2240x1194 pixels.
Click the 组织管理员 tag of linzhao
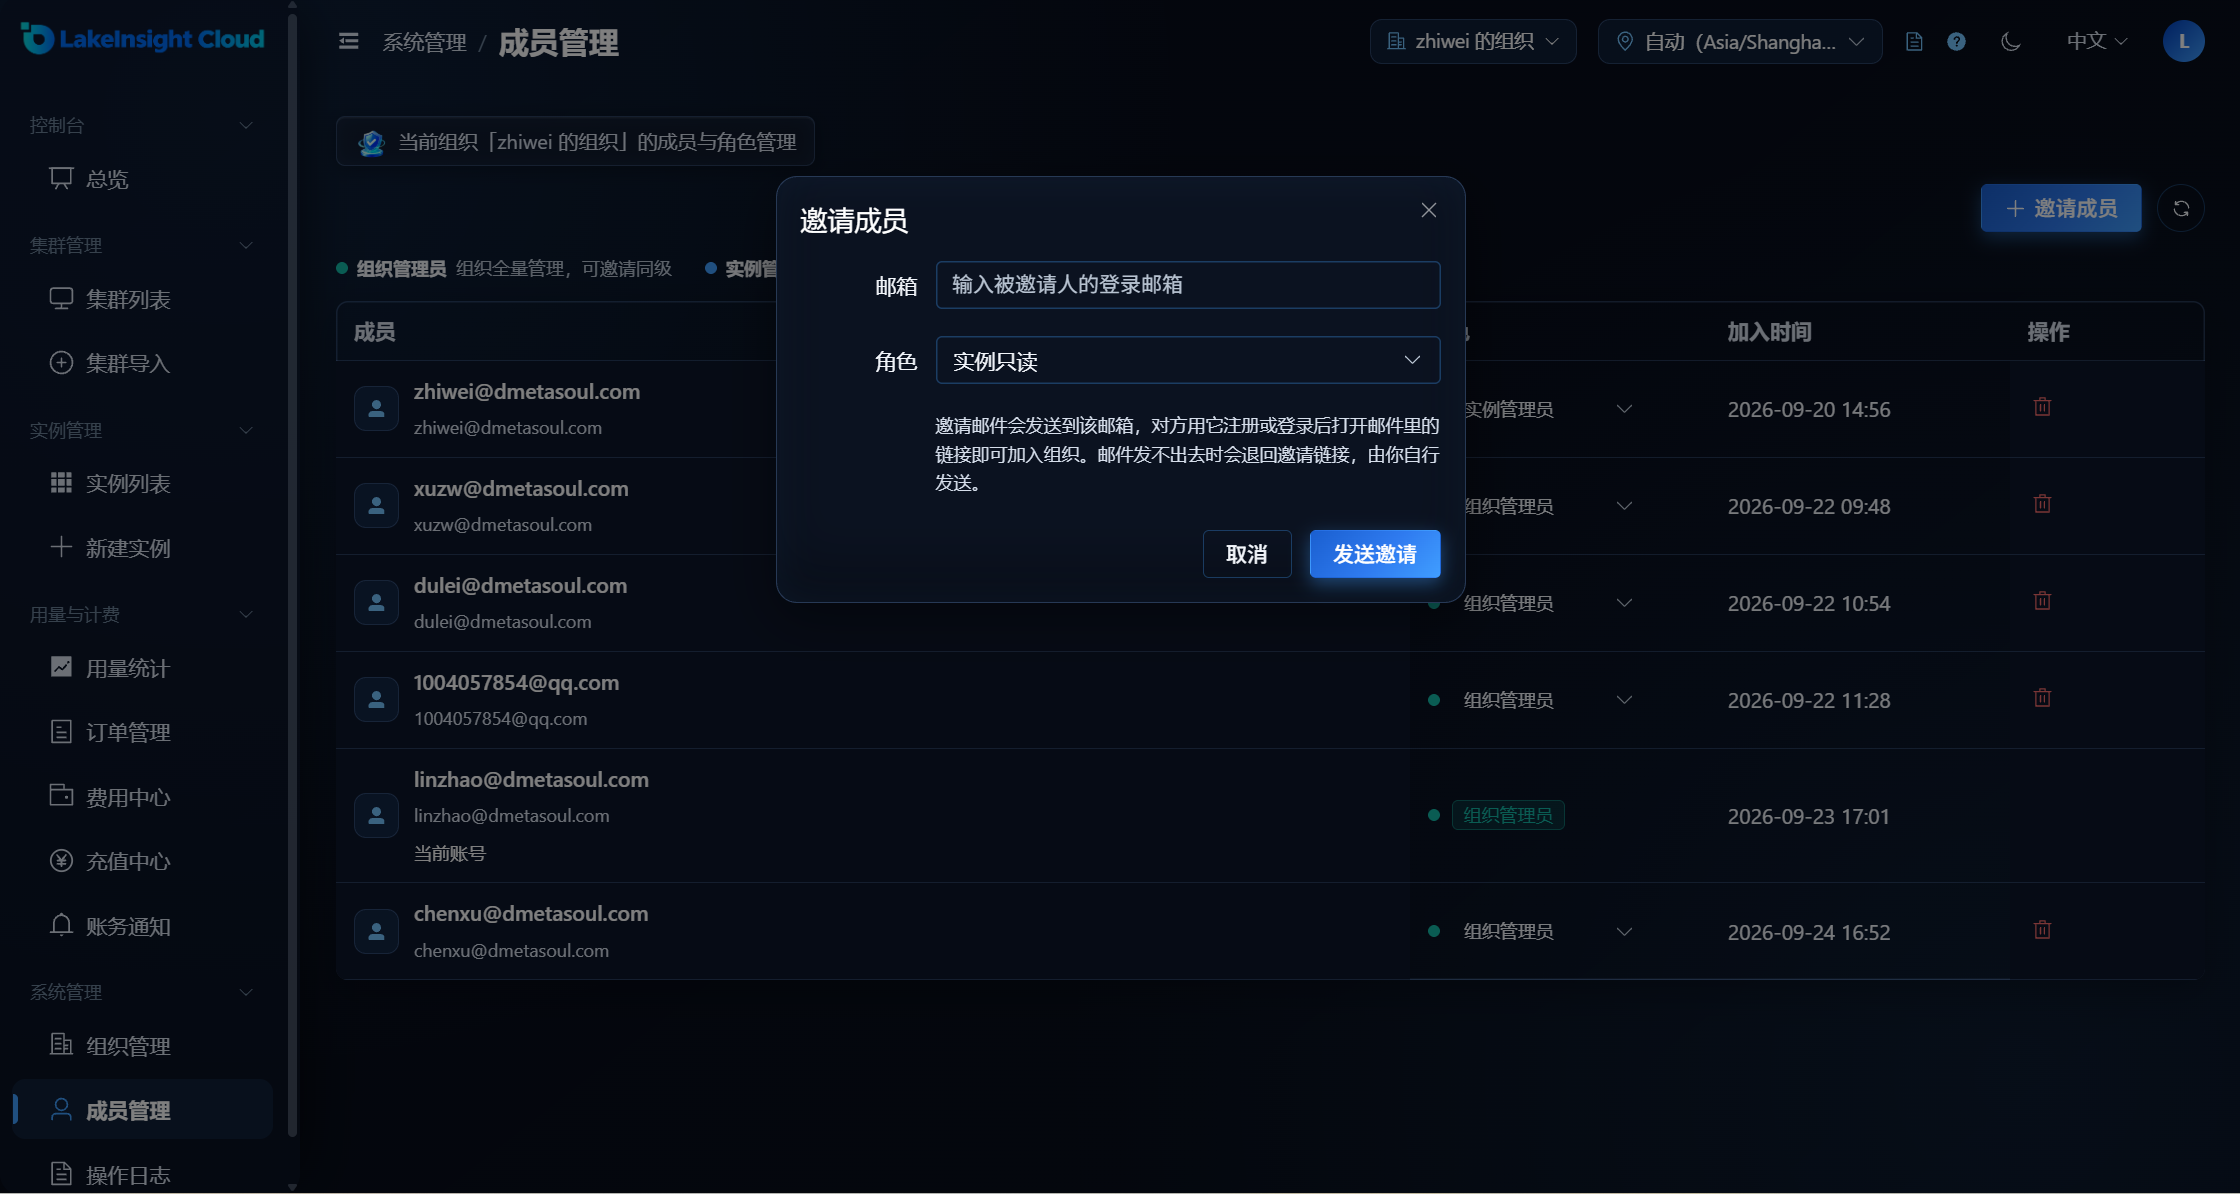[x=1508, y=815]
